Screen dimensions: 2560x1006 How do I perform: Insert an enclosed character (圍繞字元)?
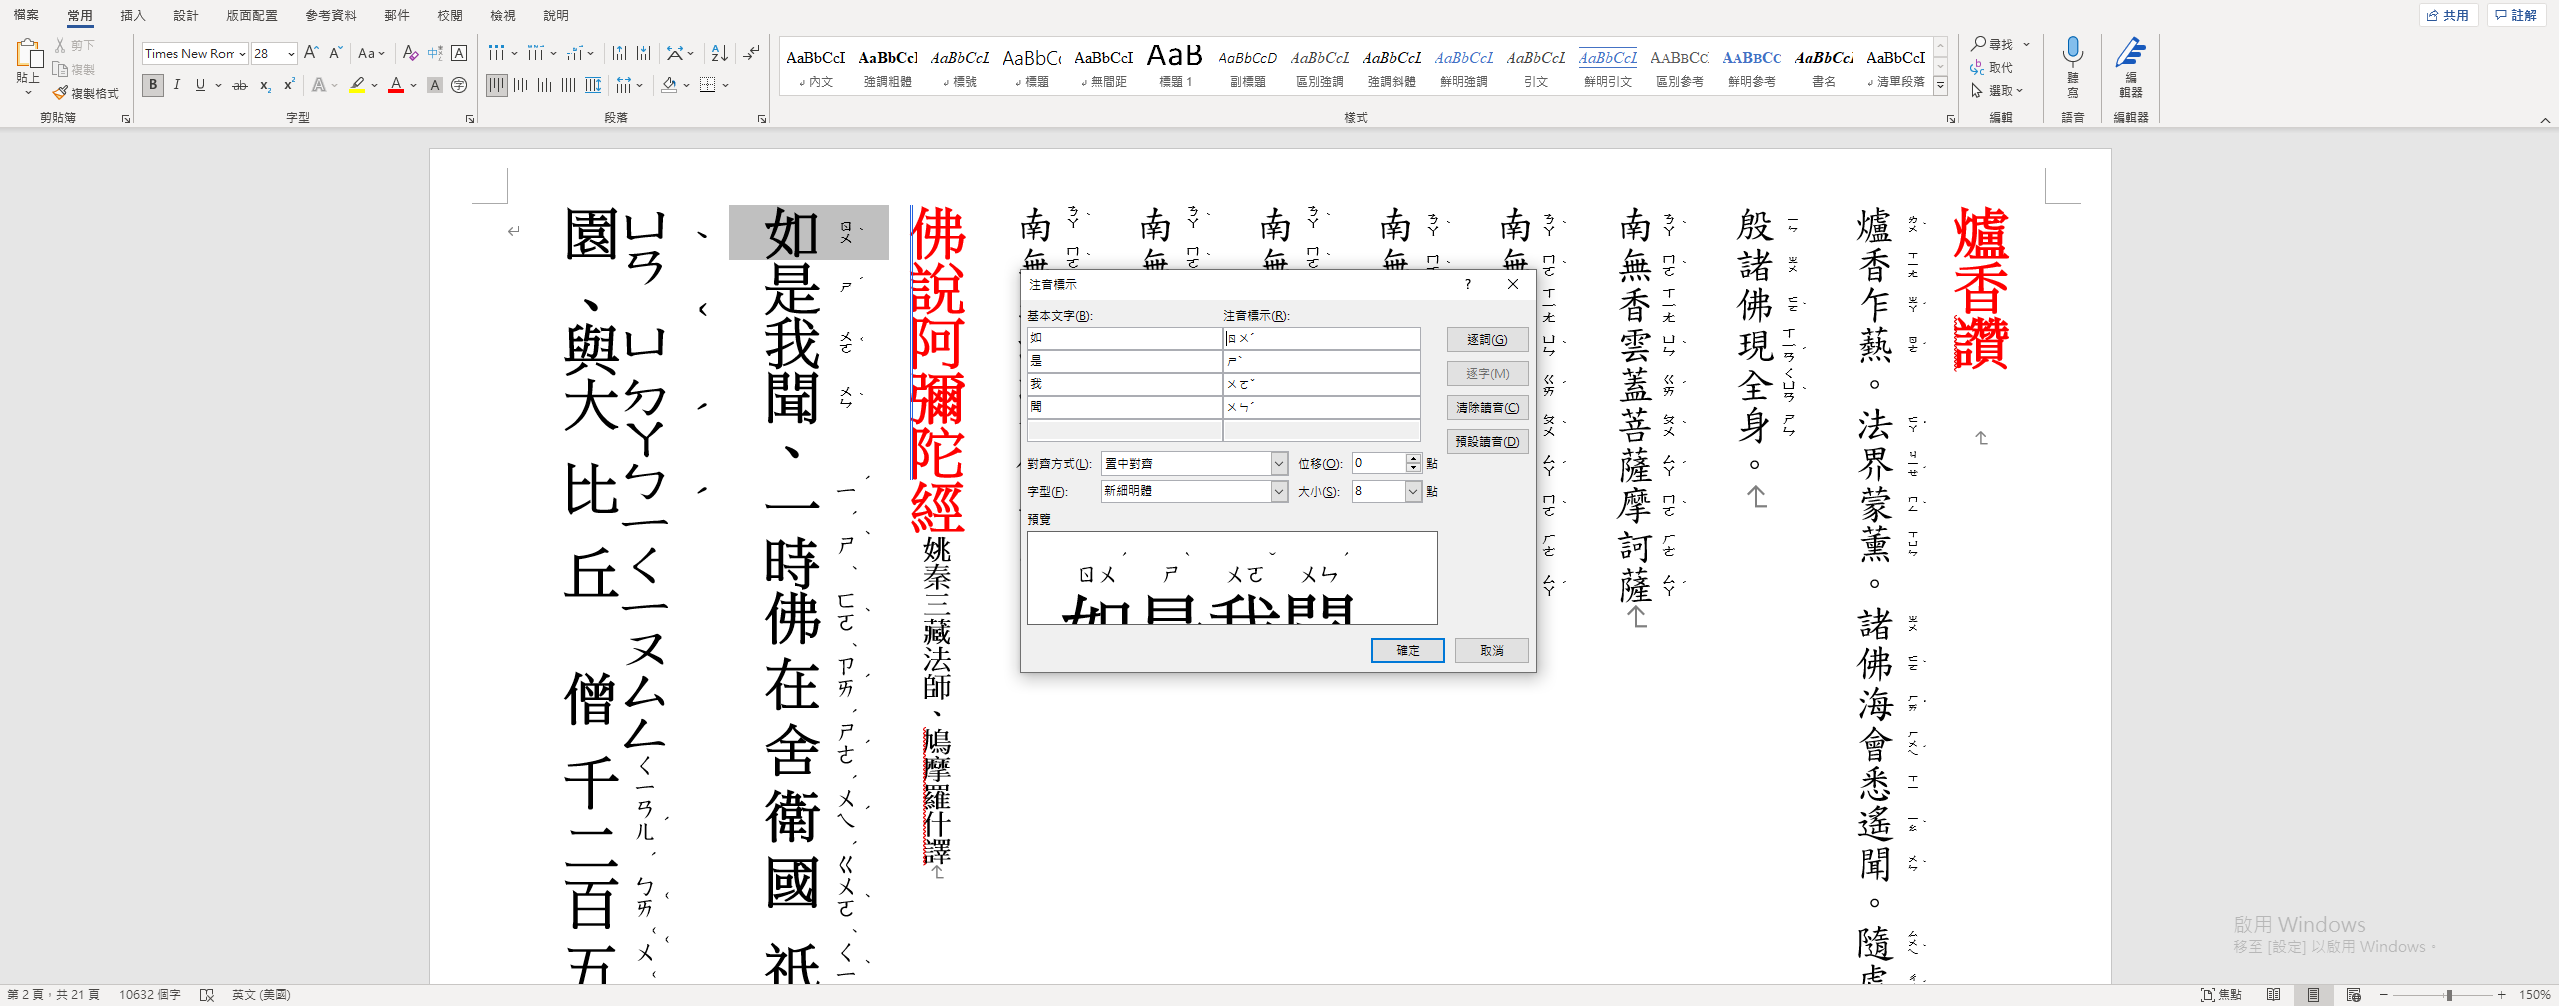coord(459,85)
